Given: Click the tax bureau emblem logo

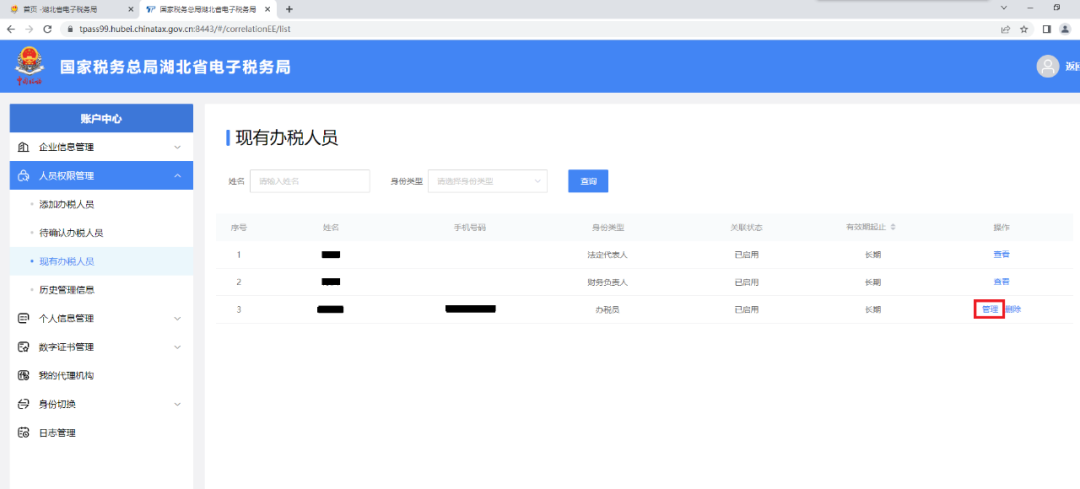Looking at the screenshot, I should click(x=30, y=66).
